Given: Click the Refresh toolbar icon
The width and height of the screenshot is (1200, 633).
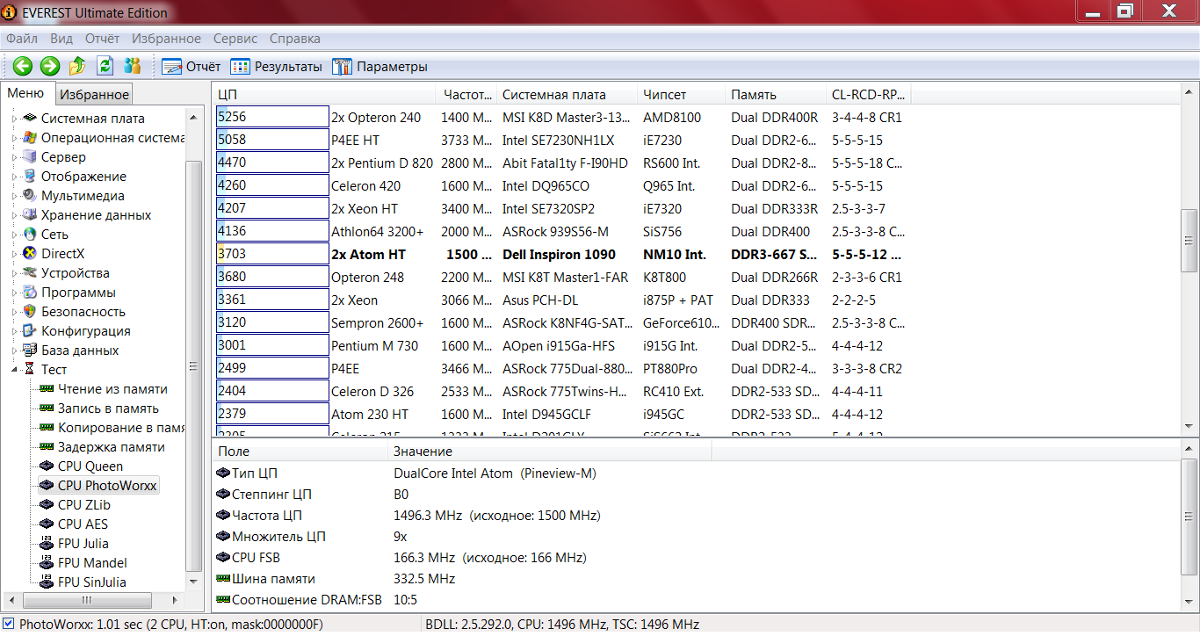Looking at the screenshot, I should pos(105,66).
